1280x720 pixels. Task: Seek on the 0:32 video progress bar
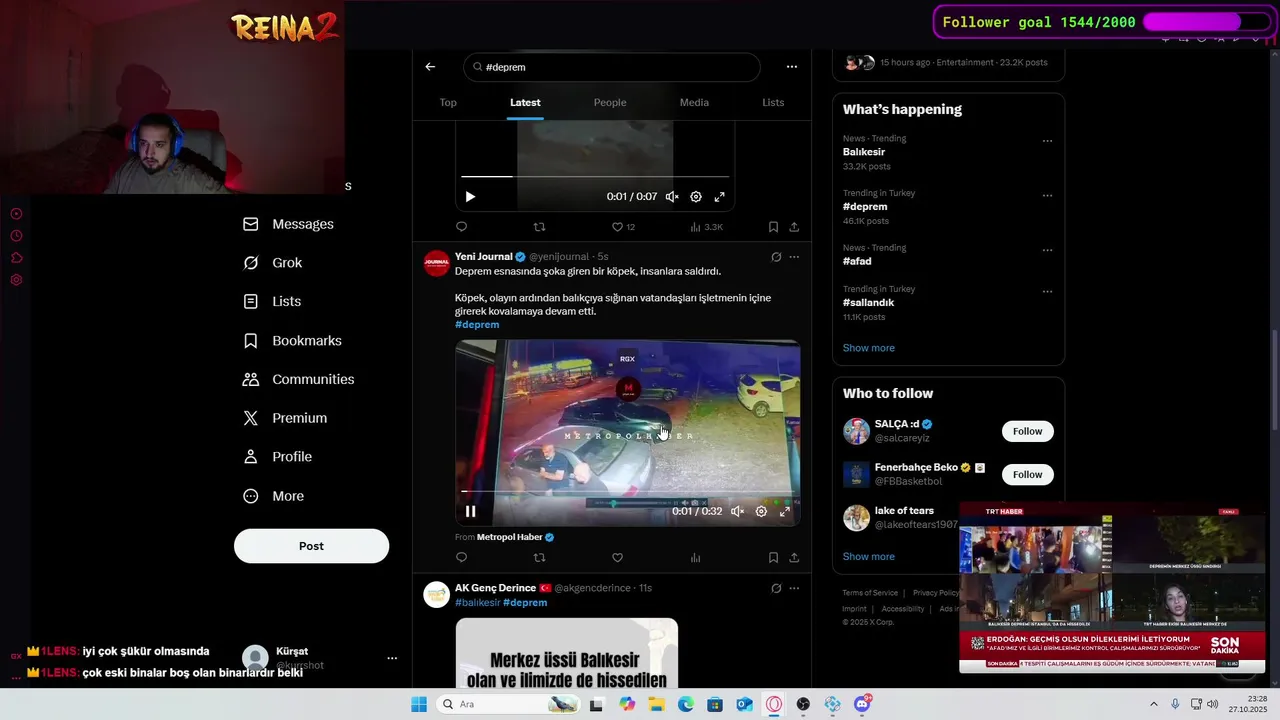[x=627, y=491]
